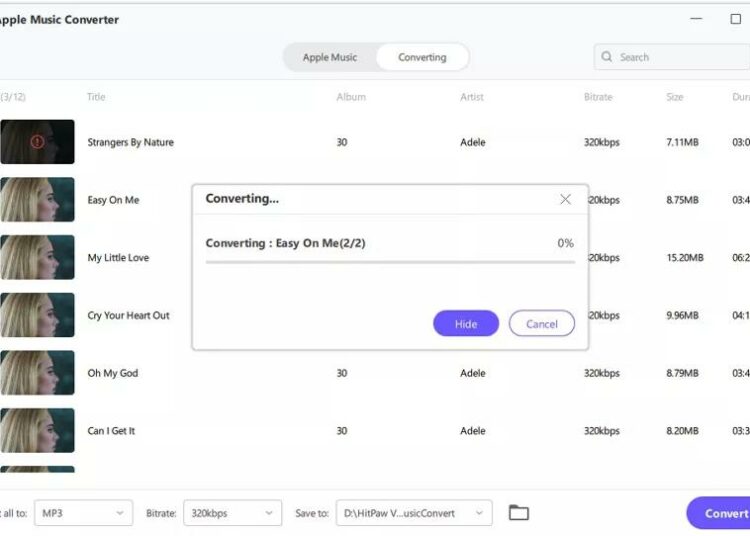Click the Title column header
The height and width of the screenshot is (536, 750).
click(x=96, y=97)
